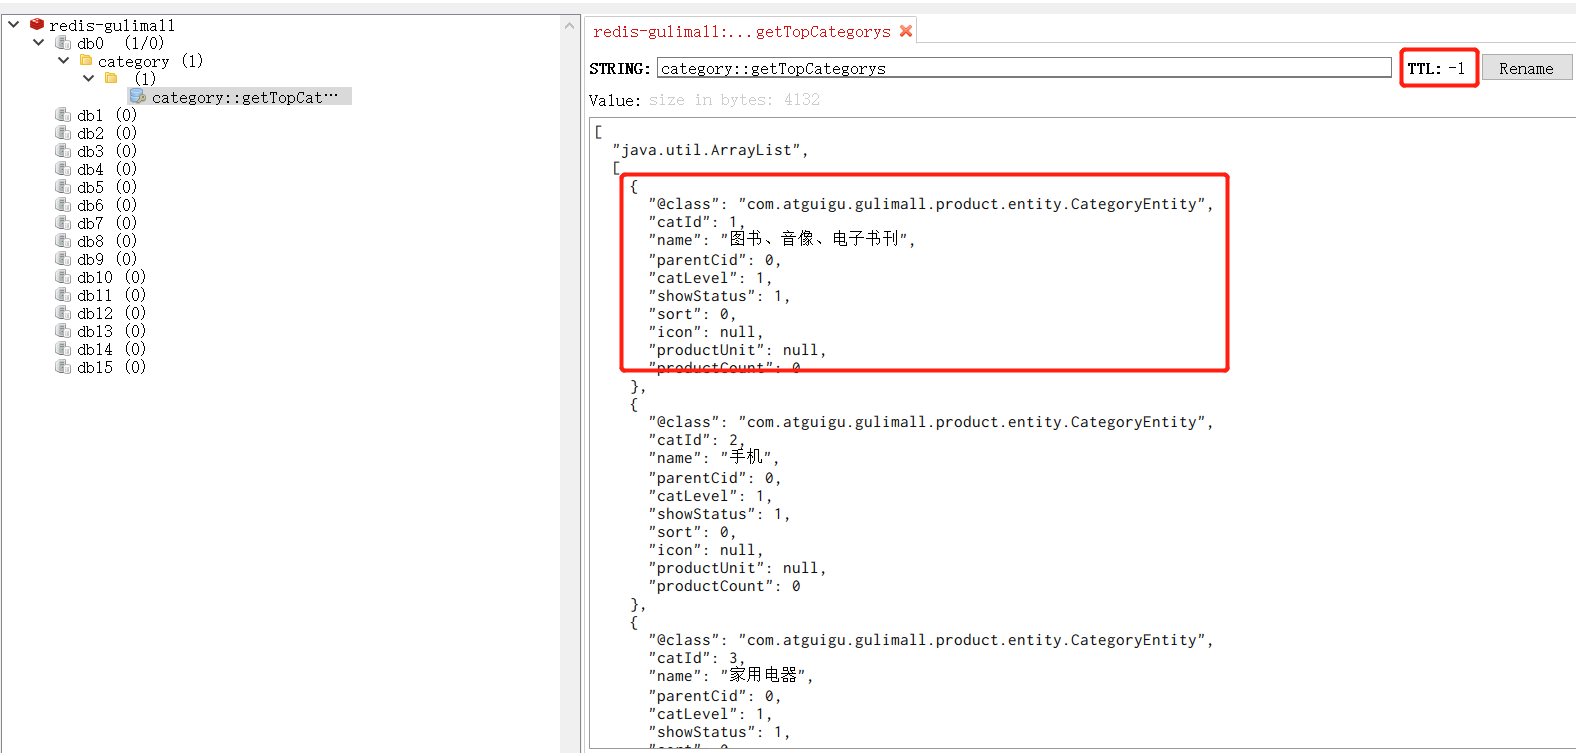Screen dimensions: 1576x753
Task: Click the db10 database icon
Action: (63, 276)
